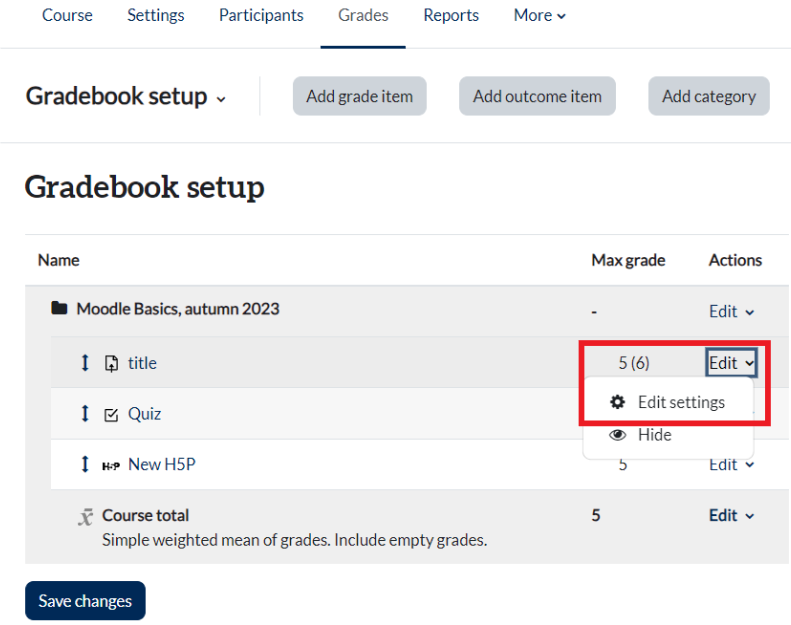Switch to the Participants tab
This screenshot has height=625, width=791.
pos(261,16)
